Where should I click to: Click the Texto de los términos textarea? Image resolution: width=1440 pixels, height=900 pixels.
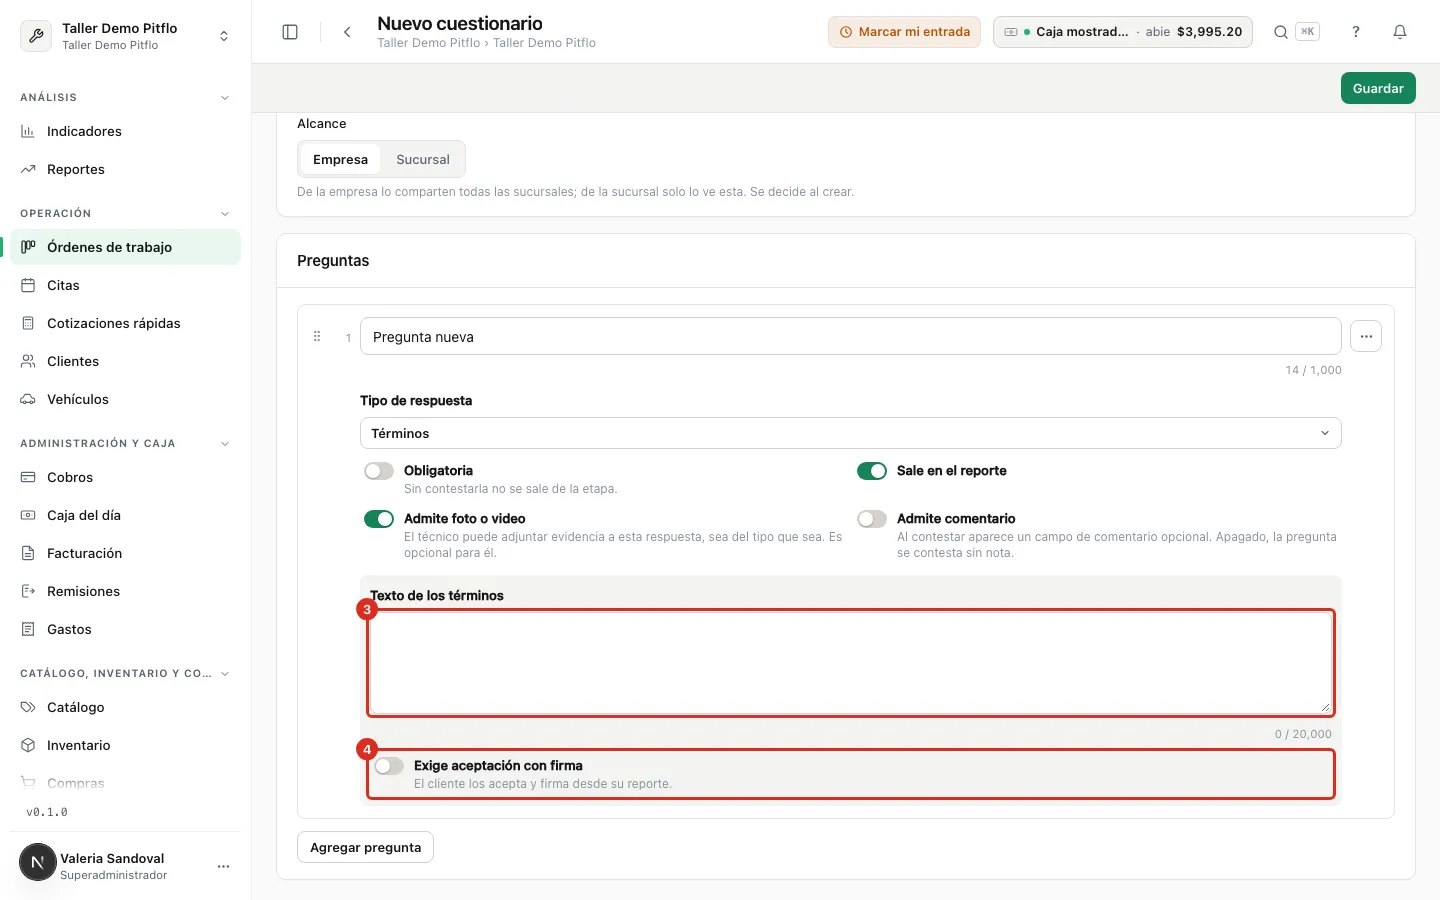click(x=850, y=663)
